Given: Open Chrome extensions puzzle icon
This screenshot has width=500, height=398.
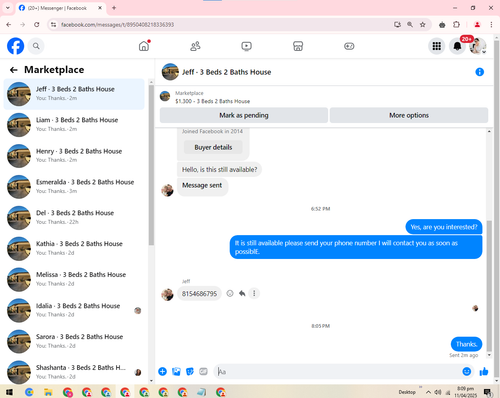Looking at the screenshot, I should click(x=456, y=25).
